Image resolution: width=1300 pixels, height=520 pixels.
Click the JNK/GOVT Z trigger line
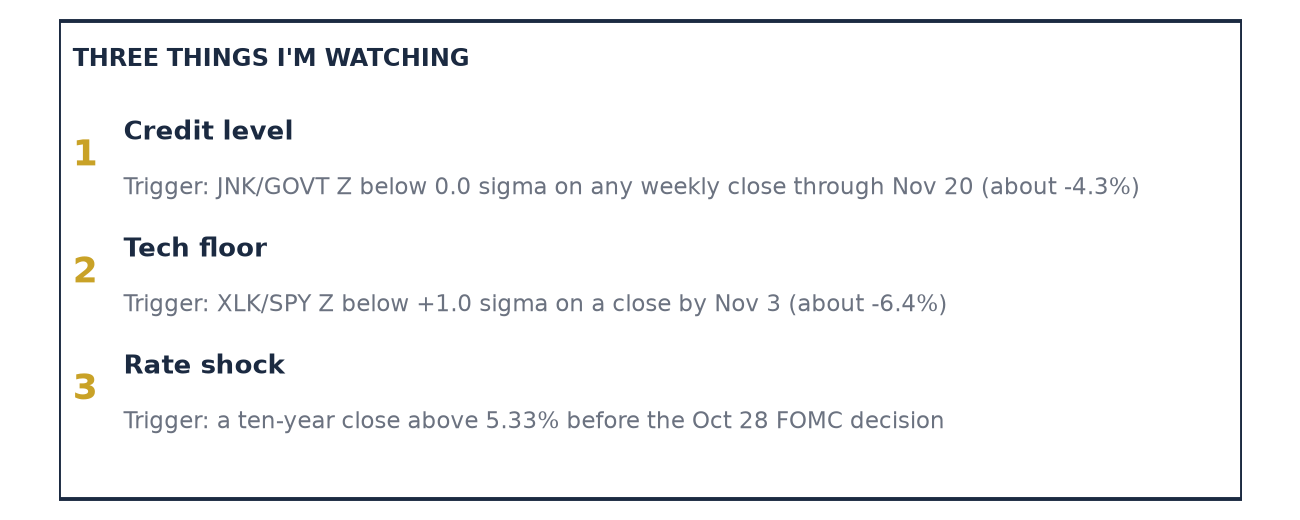(x=631, y=188)
